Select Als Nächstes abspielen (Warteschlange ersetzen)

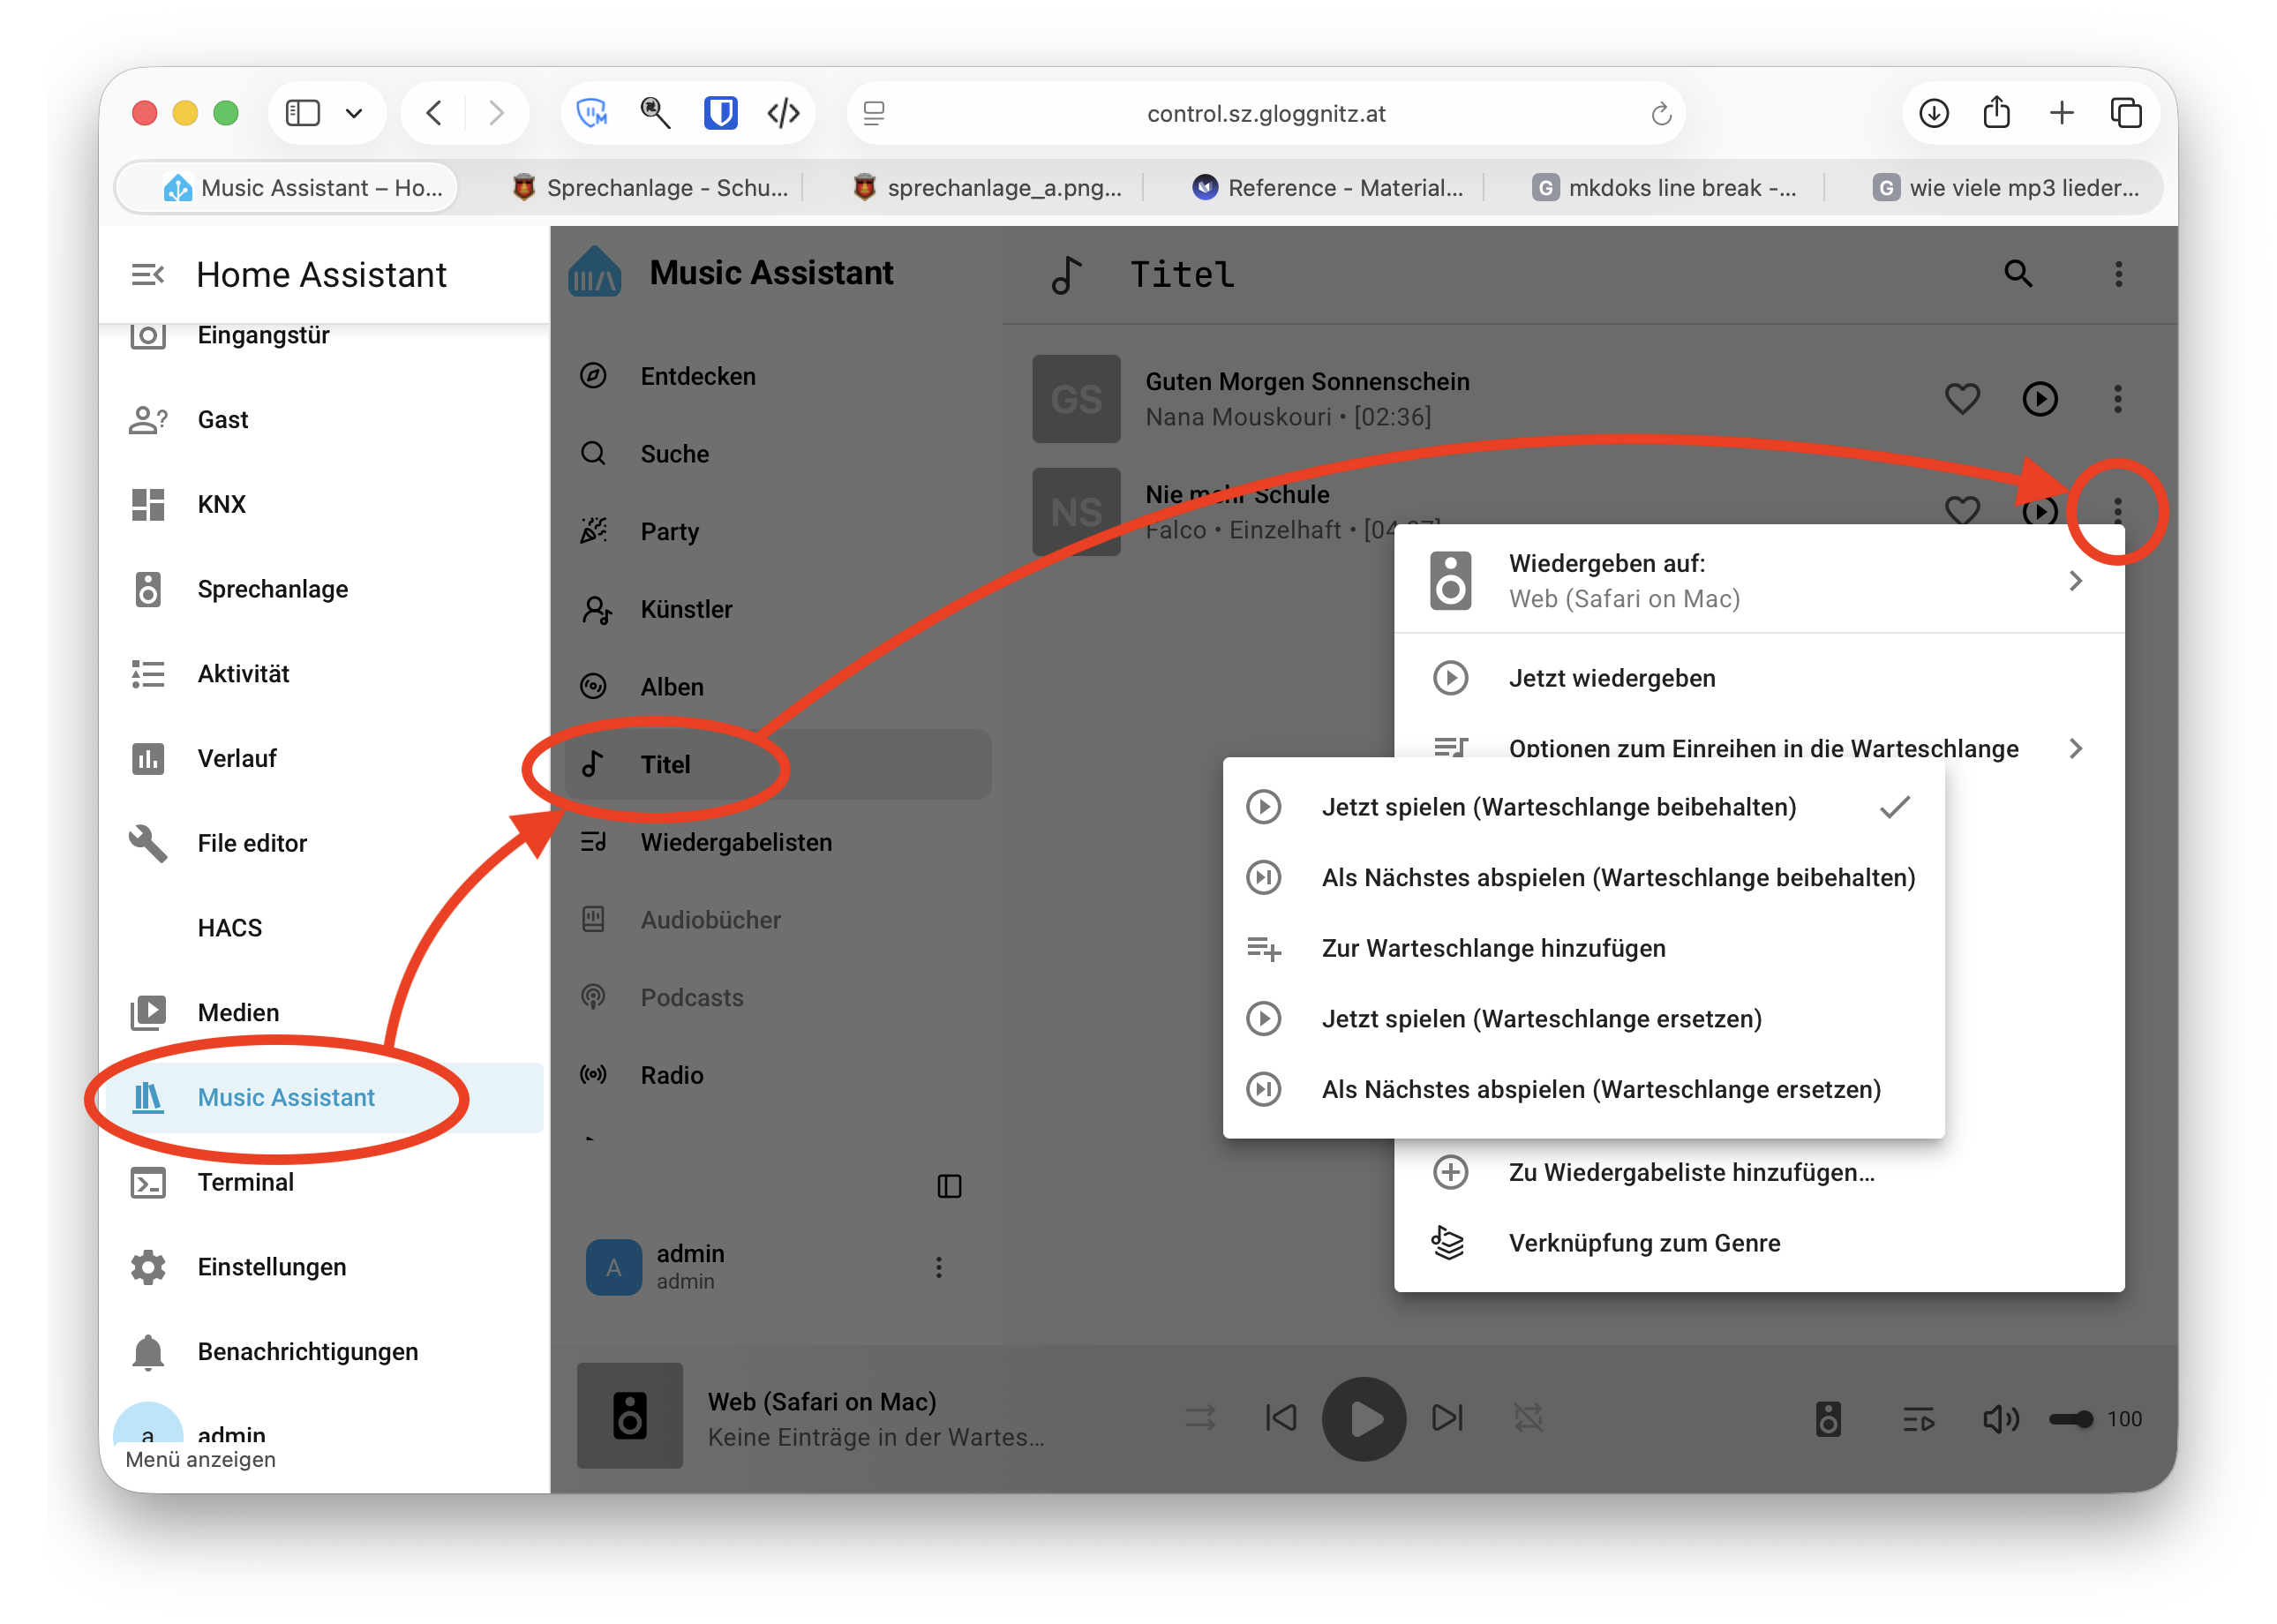click(1583, 1089)
